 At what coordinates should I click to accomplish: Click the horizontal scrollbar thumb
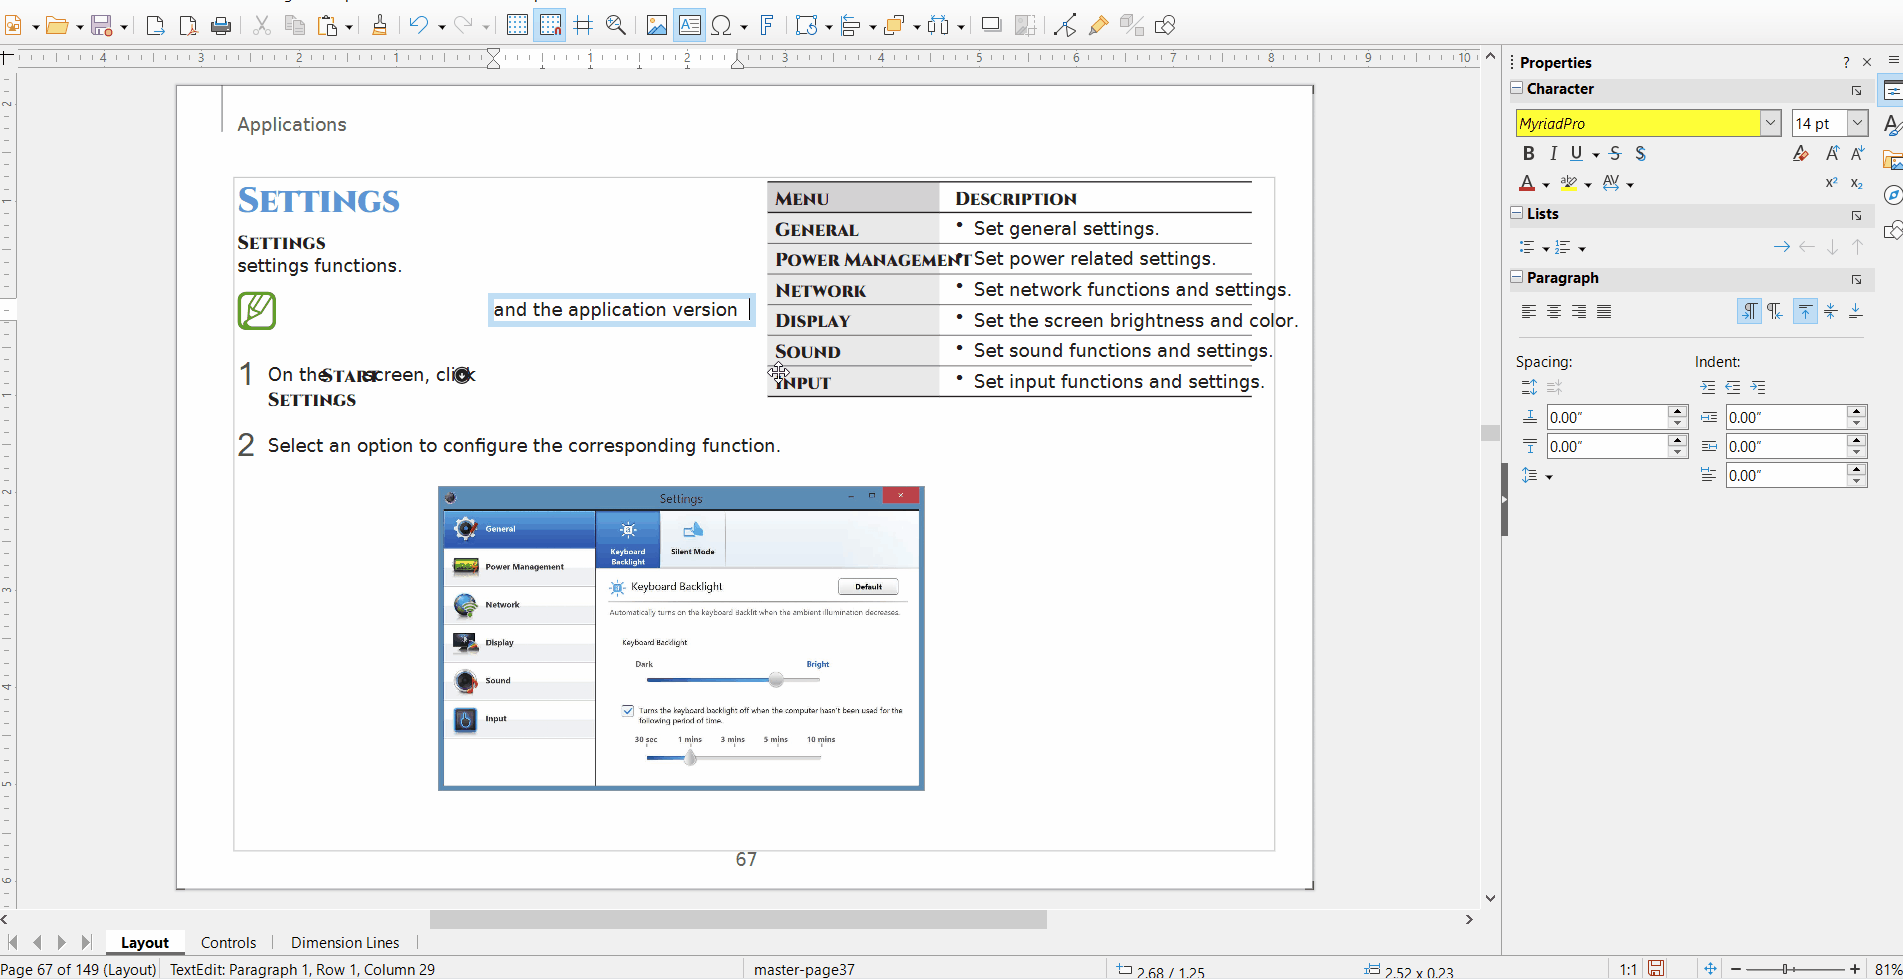click(738, 919)
